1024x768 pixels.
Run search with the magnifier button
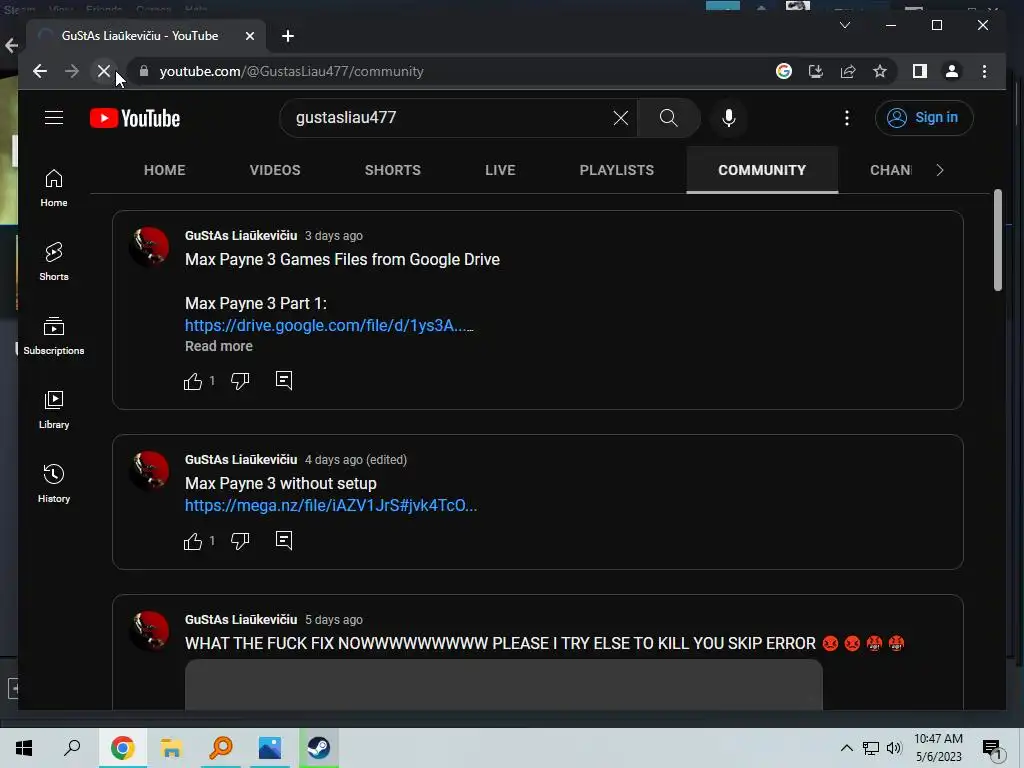click(668, 118)
